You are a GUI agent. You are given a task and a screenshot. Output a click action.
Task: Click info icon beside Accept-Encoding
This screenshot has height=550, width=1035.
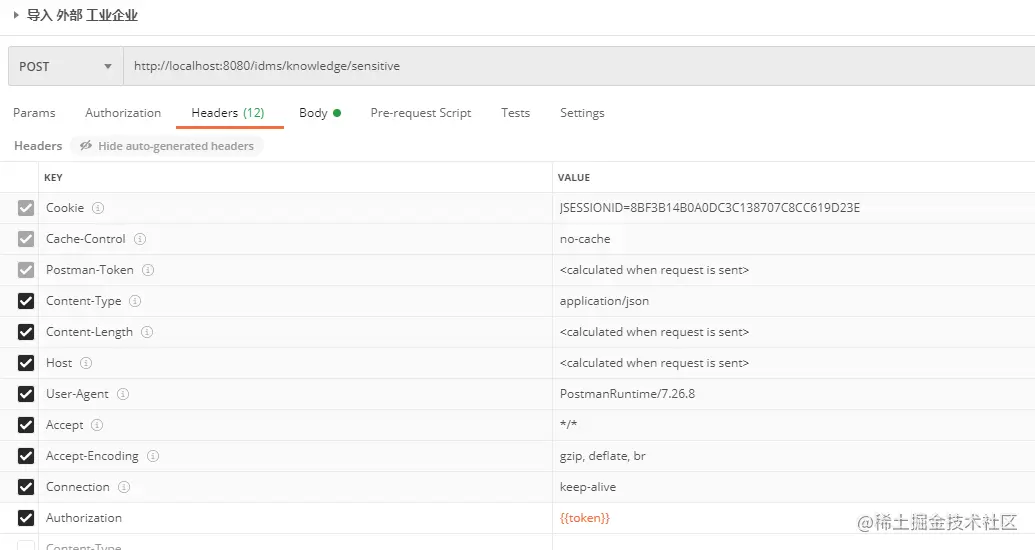pyautogui.click(x=153, y=456)
